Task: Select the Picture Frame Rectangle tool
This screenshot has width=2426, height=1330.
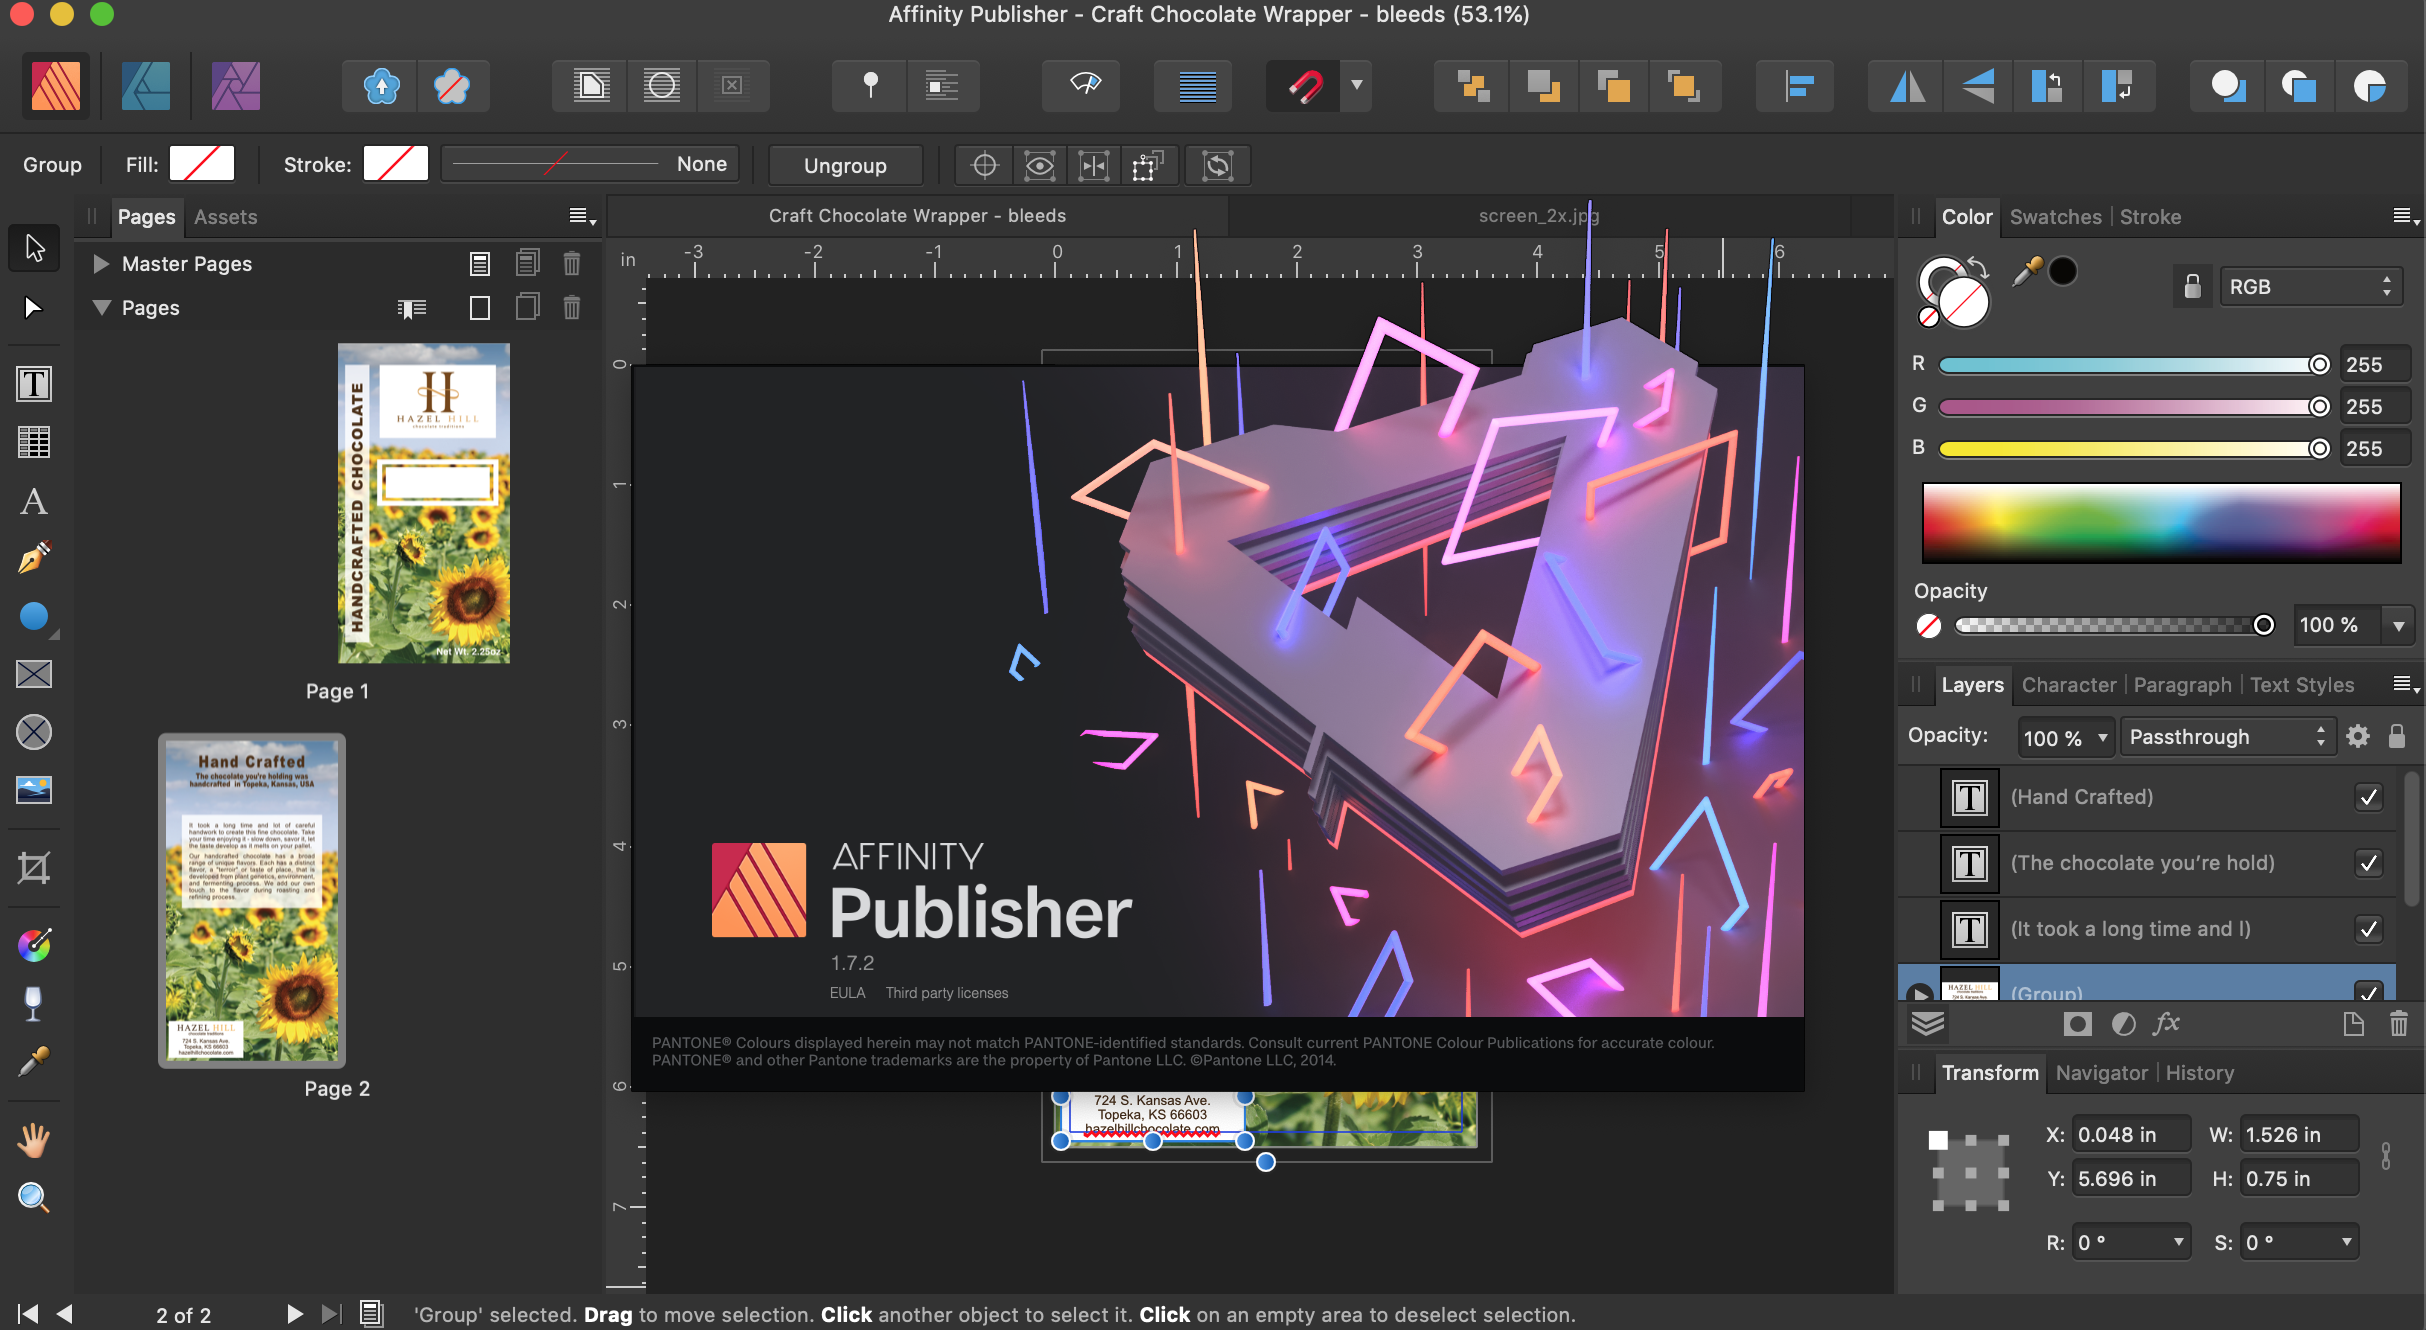Action: [x=34, y=674]
